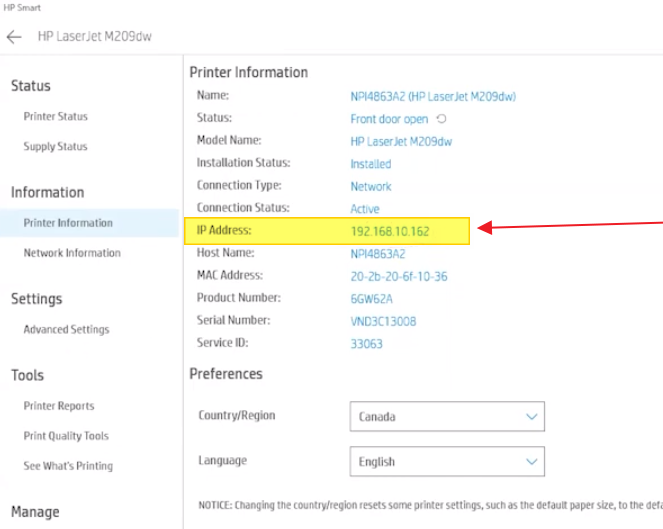Screen dimensions: 663x529
Task: Click the Serial Number label
Action: (x=233, y=320)
